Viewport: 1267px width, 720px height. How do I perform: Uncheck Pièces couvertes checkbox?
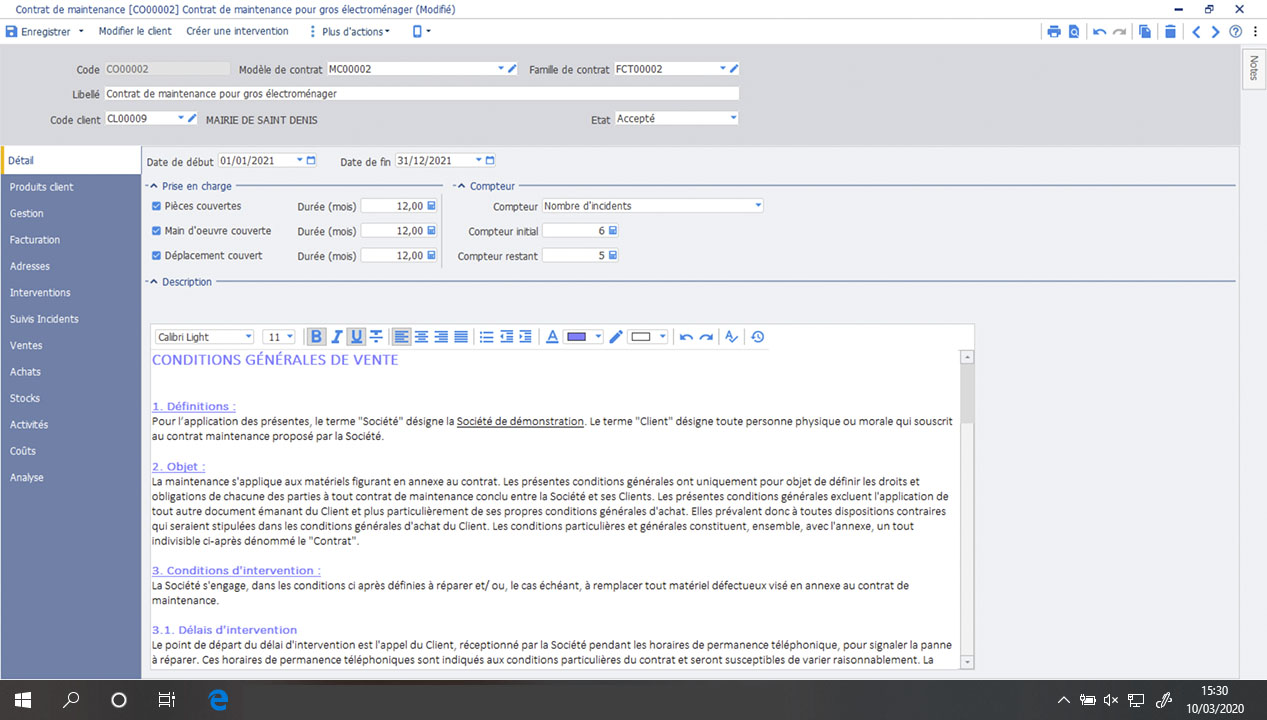156,206
